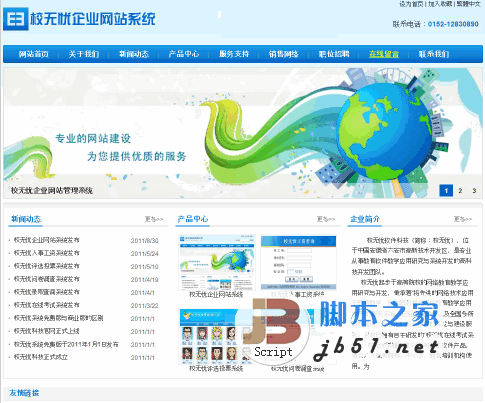Open 产品中心 from the navigation bar

tap(184, 54)
